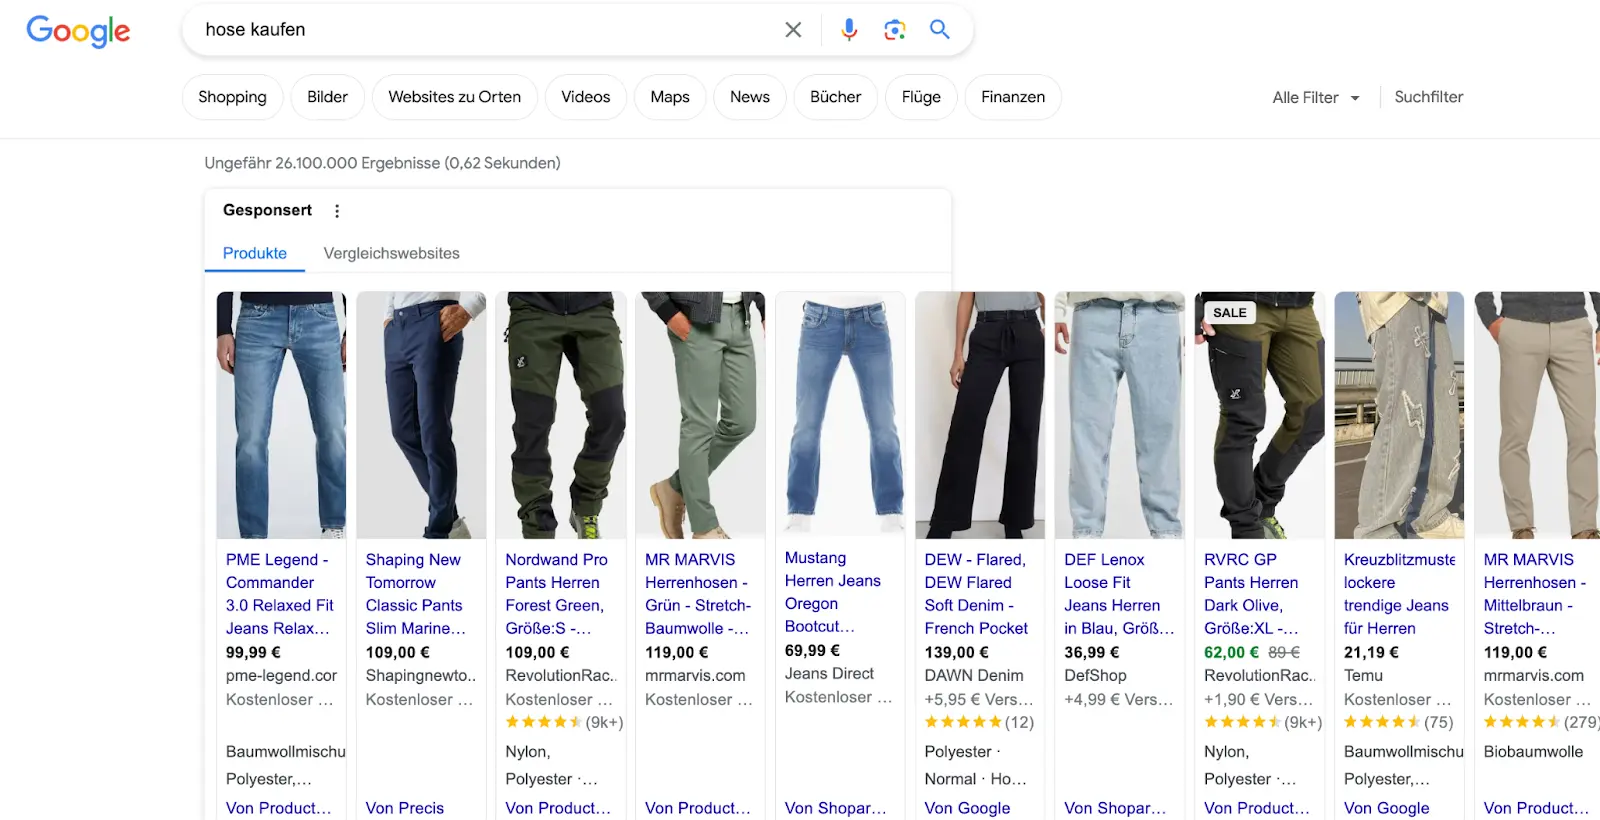Click DEF Lenox Loose Fit Jeans link
The image size is (1600, 820).
tap(1119, 594)
